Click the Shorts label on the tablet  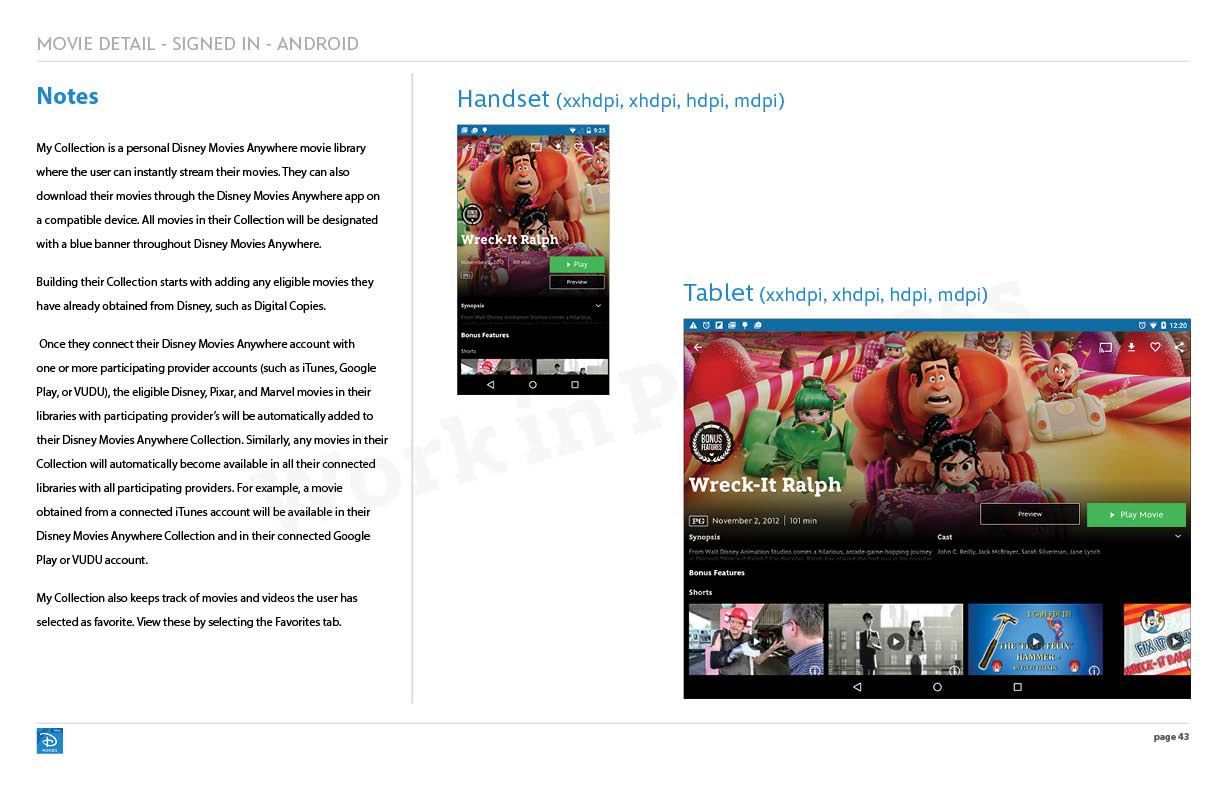[x=700, y=593]
